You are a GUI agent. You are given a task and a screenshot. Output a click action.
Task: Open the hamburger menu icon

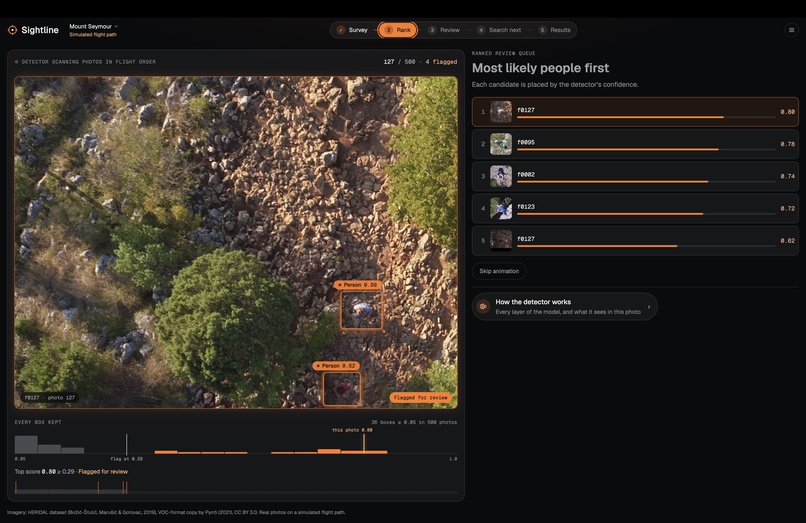pyautogui.click(x=791, y=30)
